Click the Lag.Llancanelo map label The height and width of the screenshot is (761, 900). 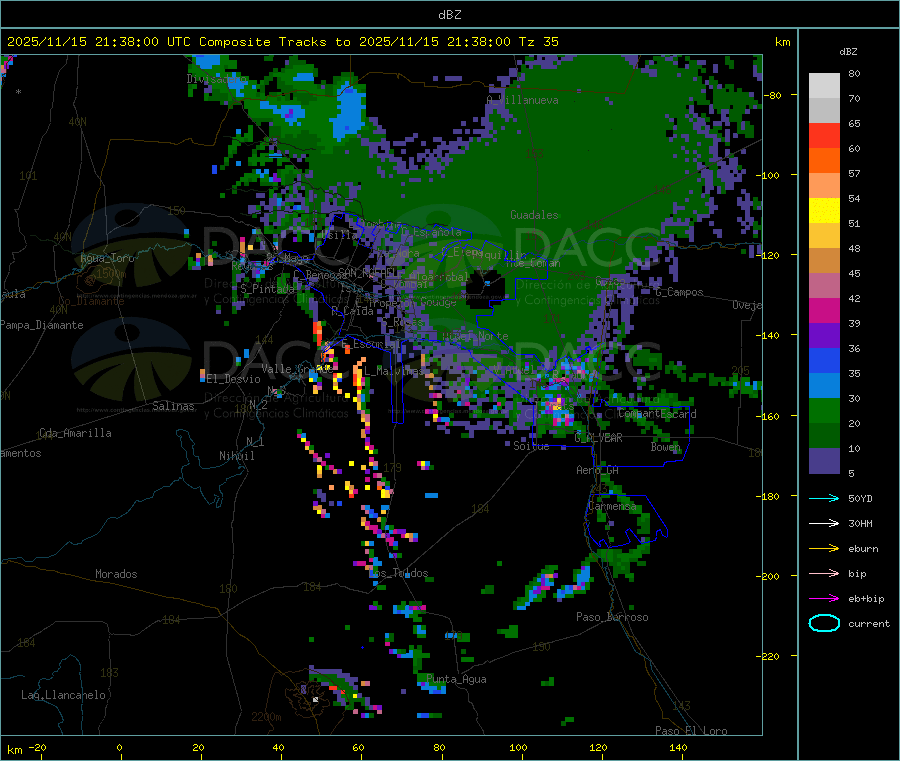[x=64, y=696]
